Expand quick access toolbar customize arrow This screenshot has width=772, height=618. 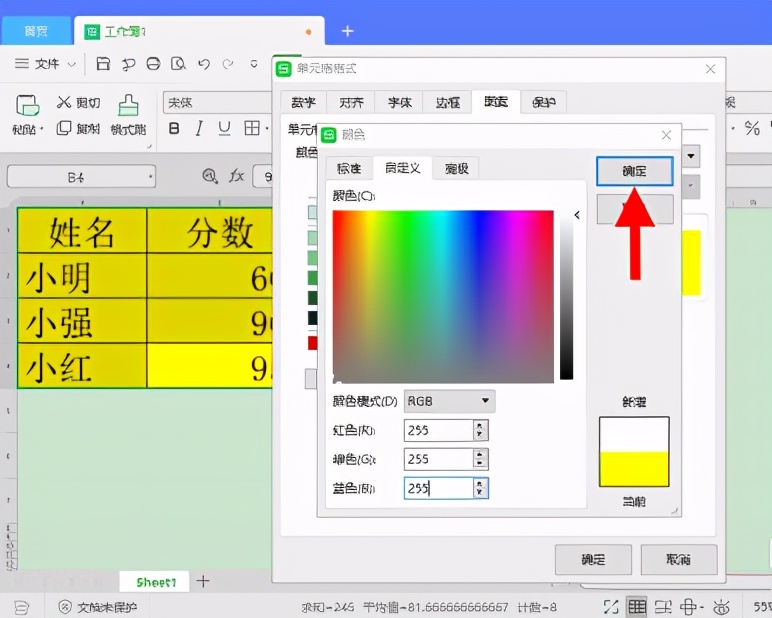coord(254,64)
